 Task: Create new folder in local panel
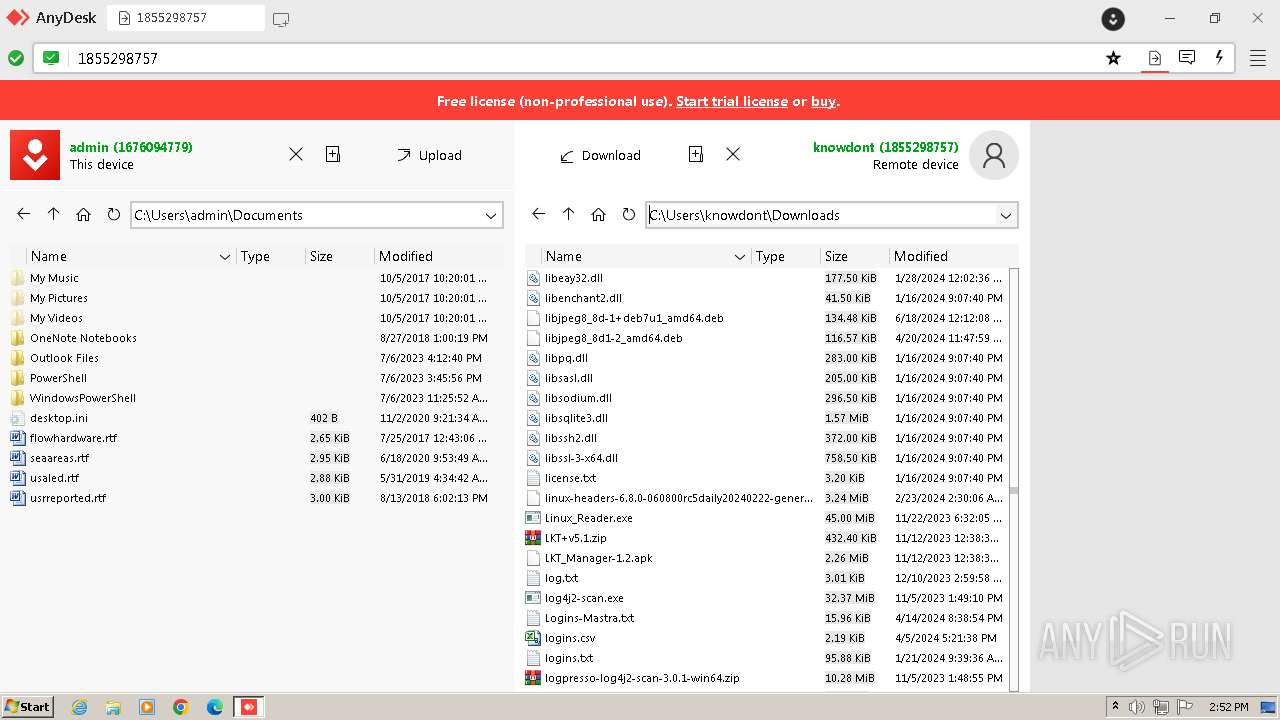point(333,154)
